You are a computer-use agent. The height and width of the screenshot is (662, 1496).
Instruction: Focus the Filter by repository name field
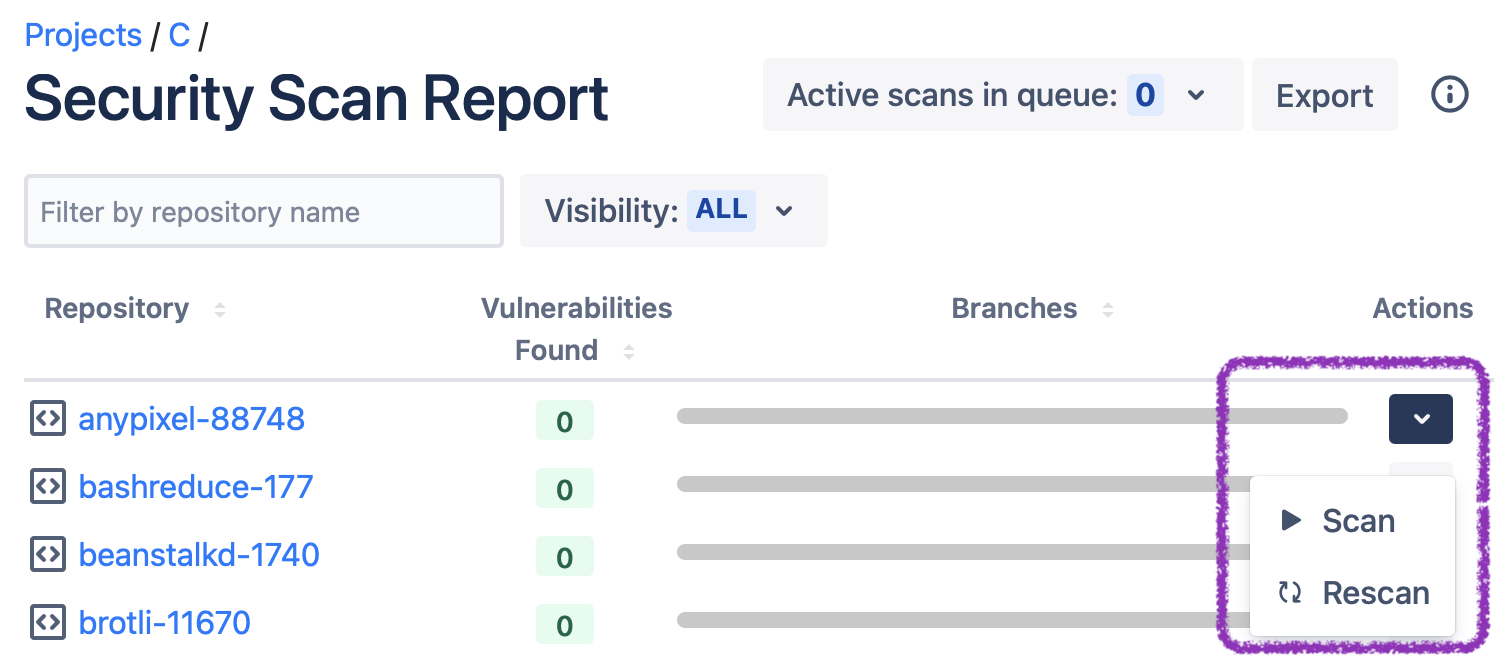pos(263,212)
